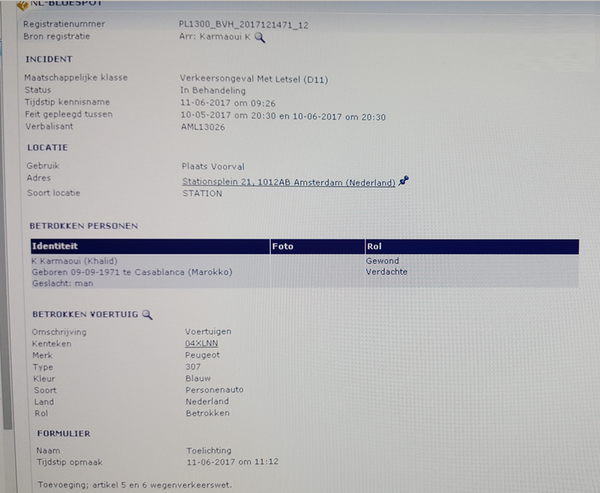This screenshot has width=600, height=493.
Task: Click the Rol column header
Action: 375,245
